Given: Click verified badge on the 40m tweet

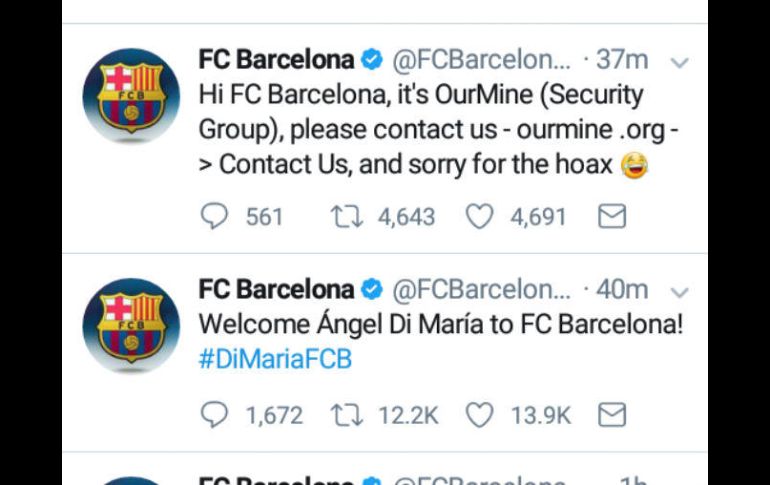Looking at the screenshot, I should tap(372, 291).
